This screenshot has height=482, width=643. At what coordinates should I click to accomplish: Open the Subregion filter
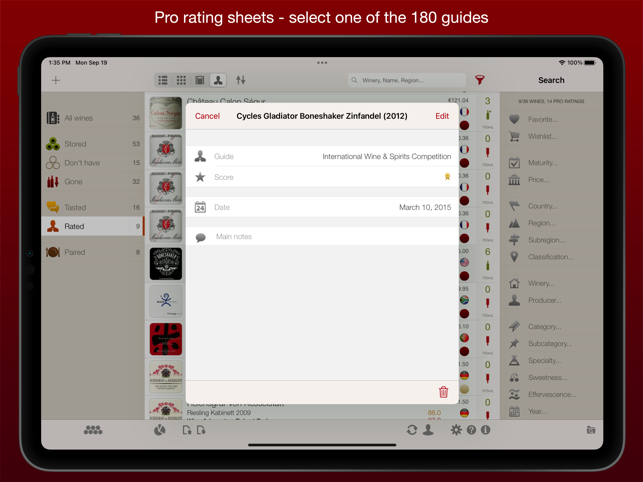(551, 240)
